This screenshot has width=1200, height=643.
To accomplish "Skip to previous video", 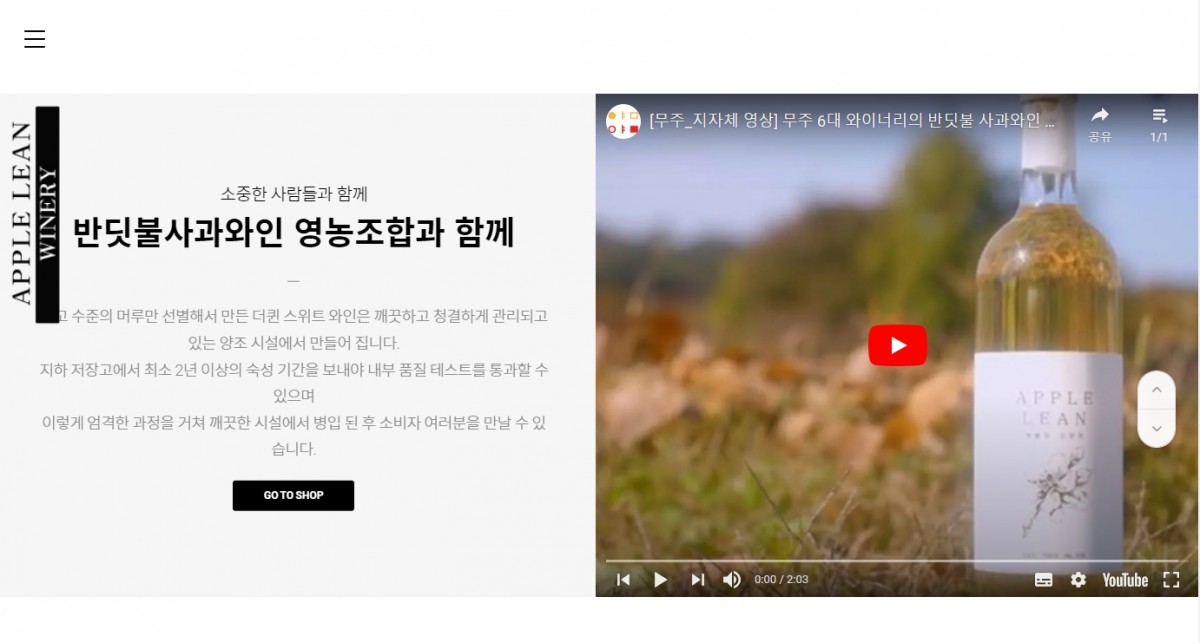I will click(x=623, y=579).
